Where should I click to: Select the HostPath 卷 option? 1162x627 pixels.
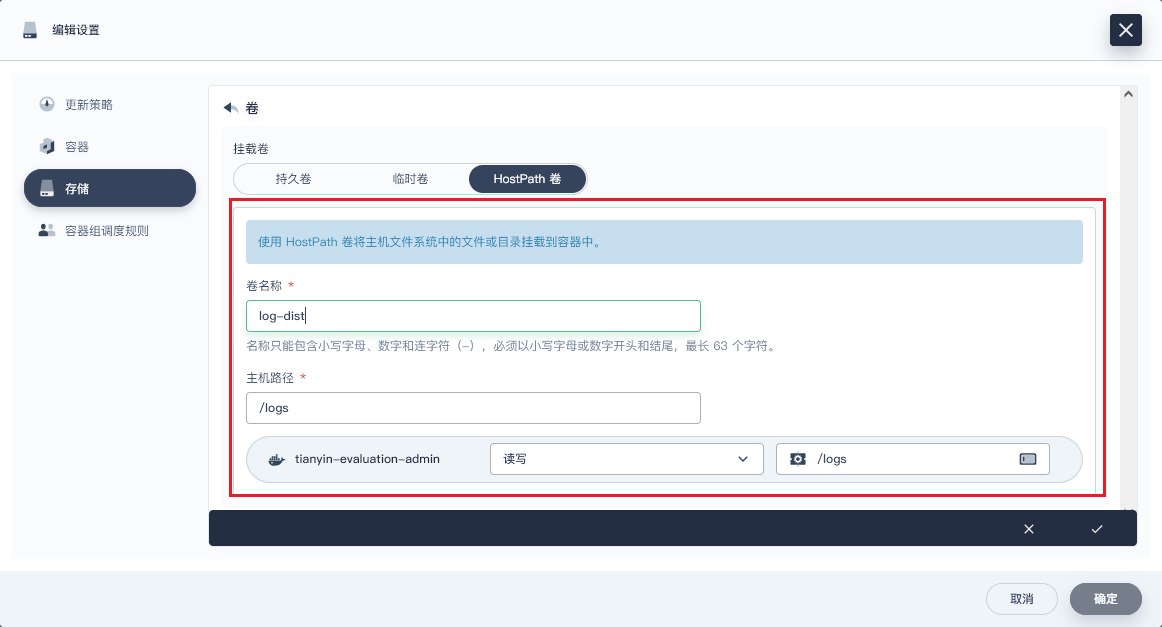(x=527, y=179)
